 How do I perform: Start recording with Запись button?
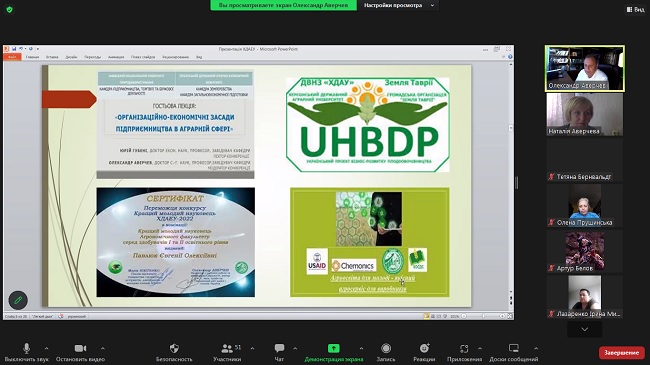pos(386,352)
